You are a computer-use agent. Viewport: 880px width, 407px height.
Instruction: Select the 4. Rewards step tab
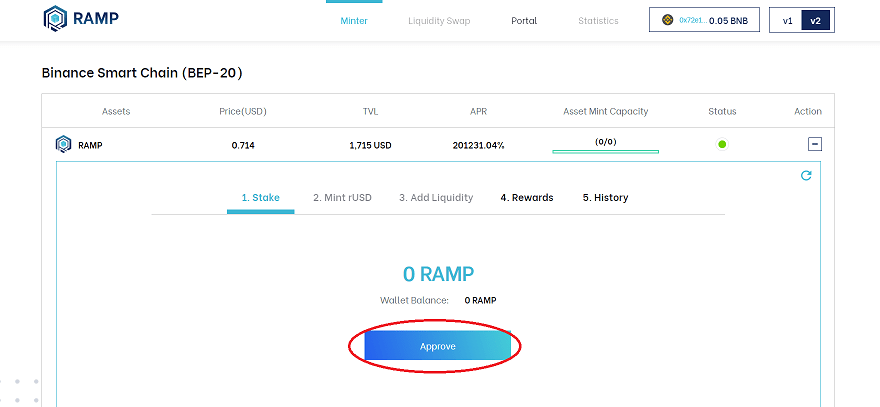click(527, 198)
